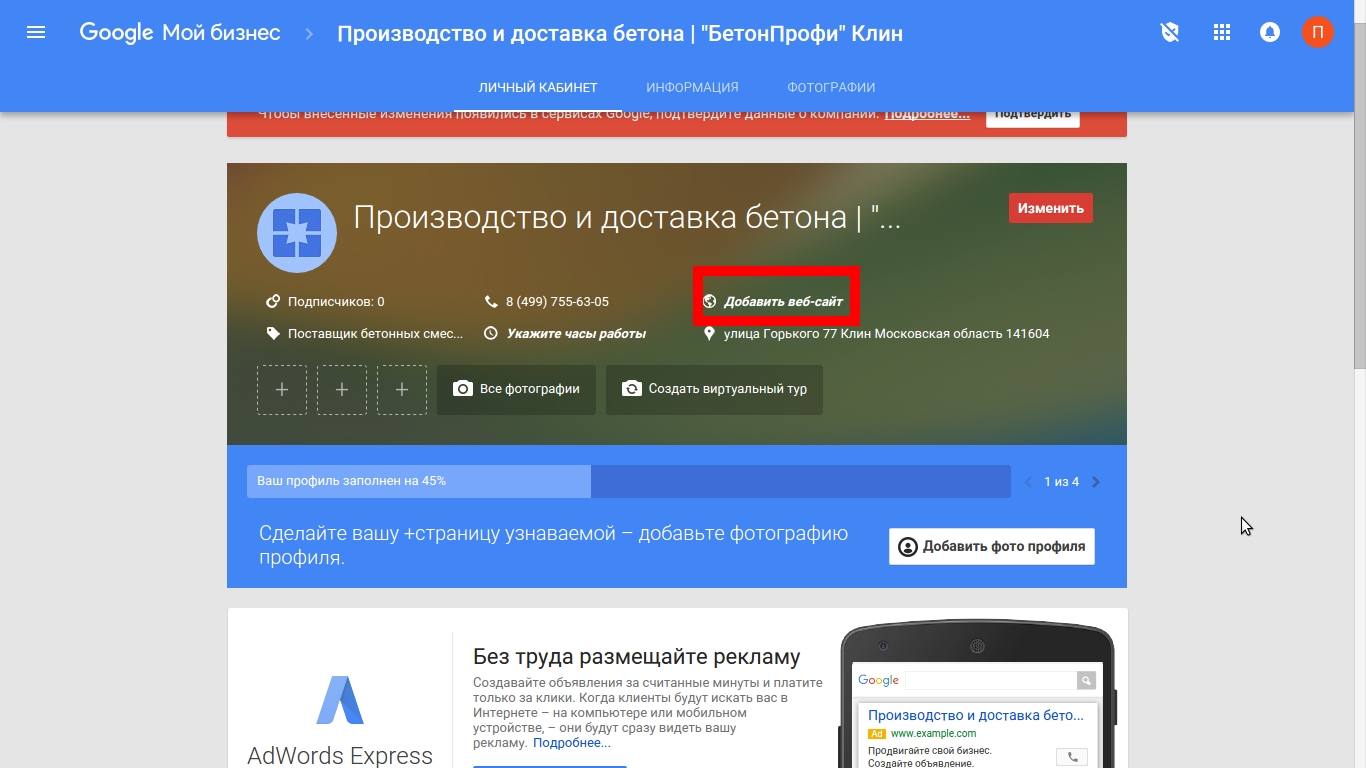The width and height of the screenshot is (1366, 768).
Task: Click the globe icon beside Добавить веб-сайт
Action: coord(710,301)
